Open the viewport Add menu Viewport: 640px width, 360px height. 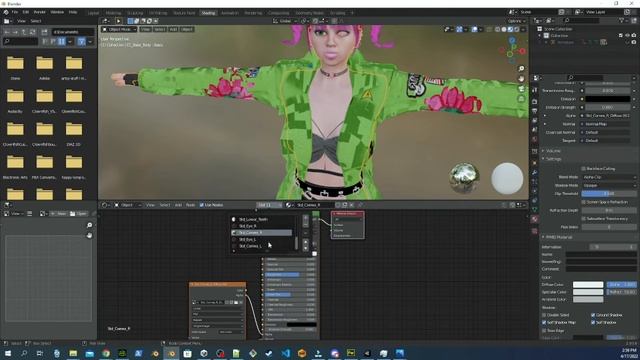click(x=173, y=29)
